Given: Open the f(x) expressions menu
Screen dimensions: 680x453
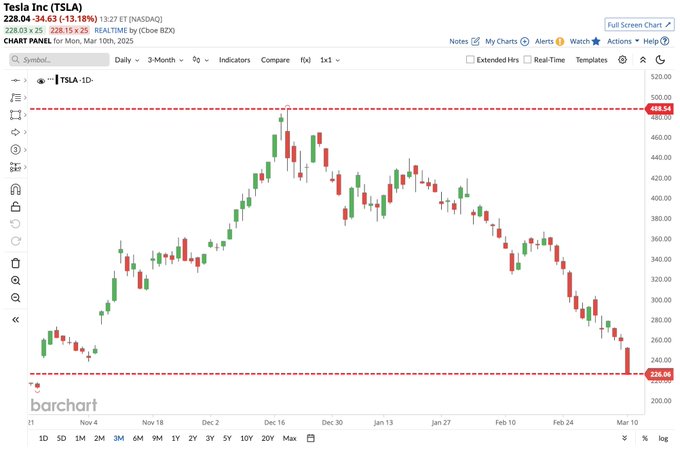Looking at the screenshot, I should pyautogui.click(x=305, y=60).
